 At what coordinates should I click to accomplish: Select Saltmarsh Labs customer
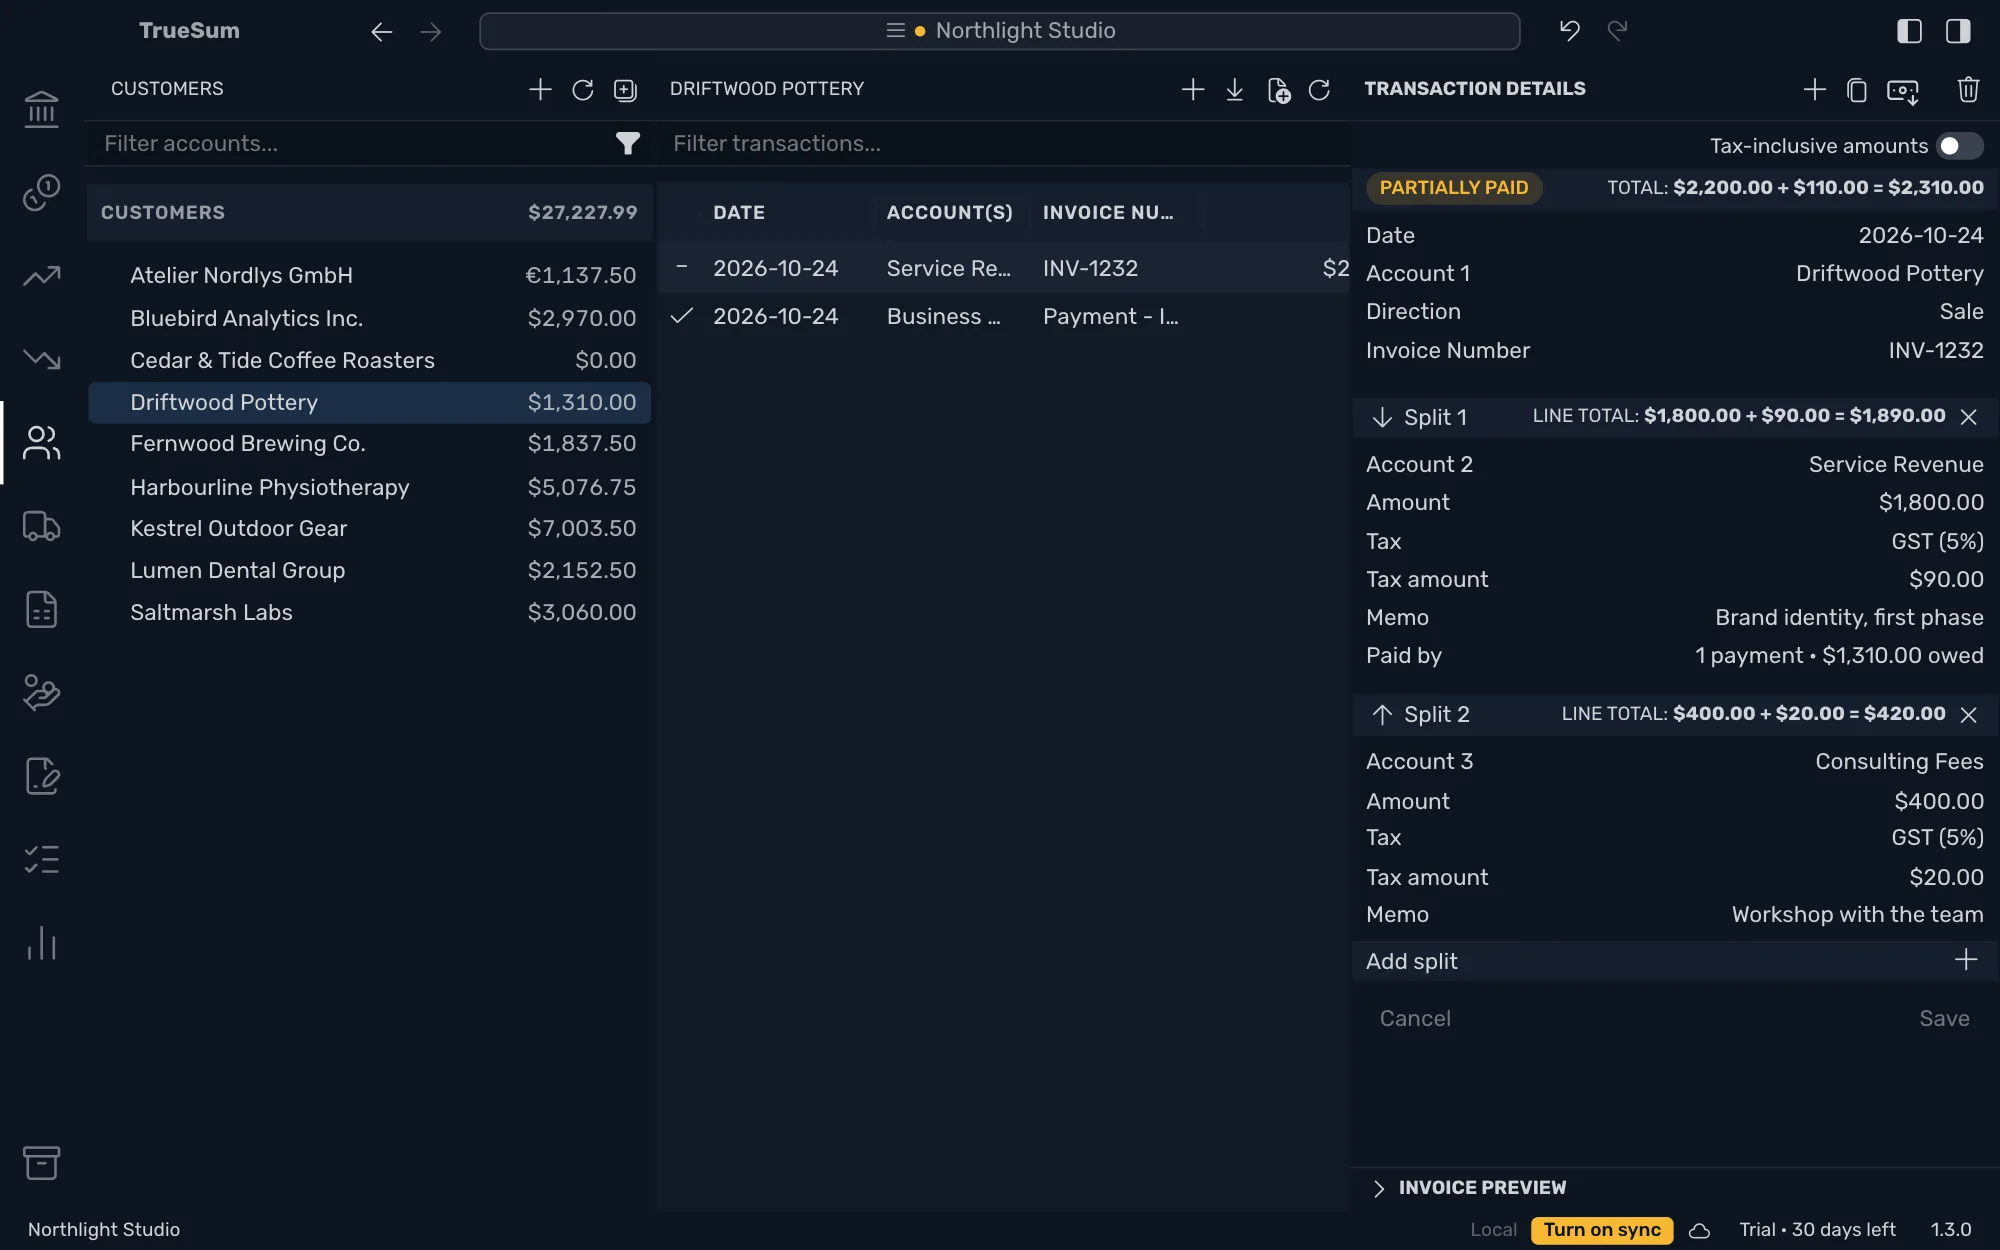click(x=369, y=612)
